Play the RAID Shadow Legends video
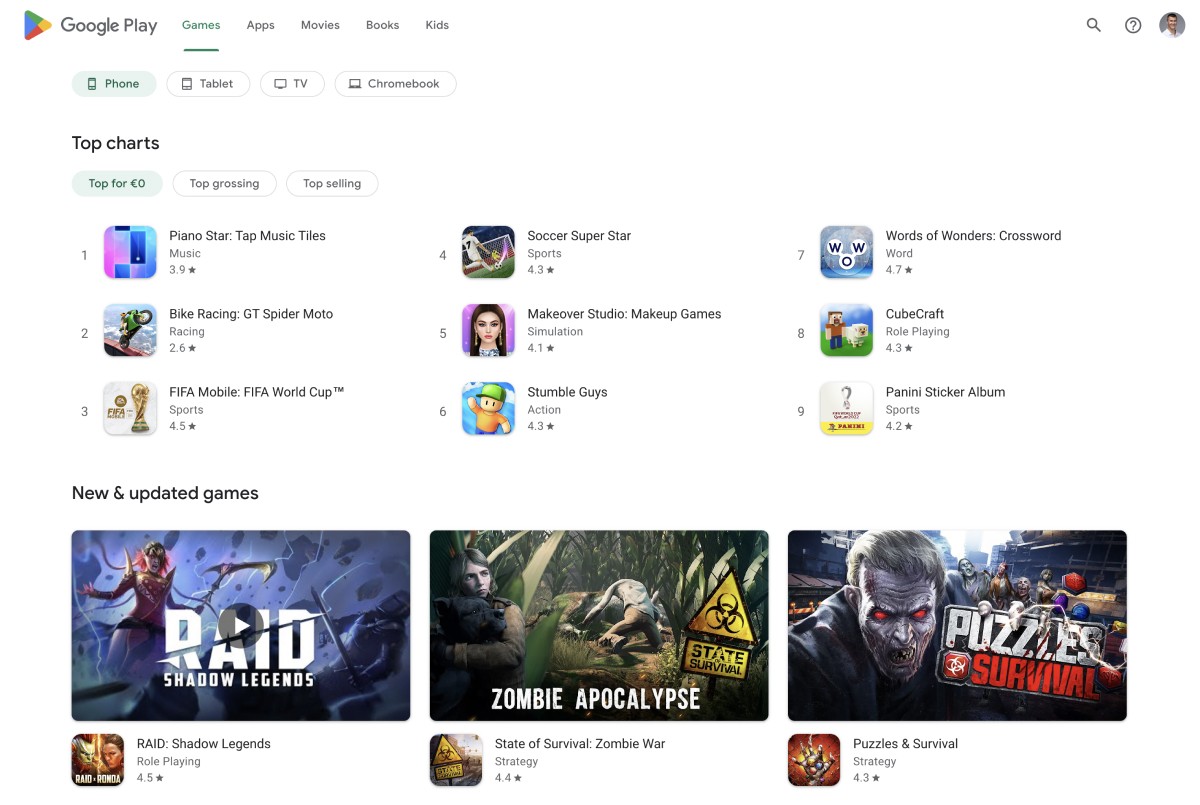This screenshot has height=805, width=1200. point(241,626)
